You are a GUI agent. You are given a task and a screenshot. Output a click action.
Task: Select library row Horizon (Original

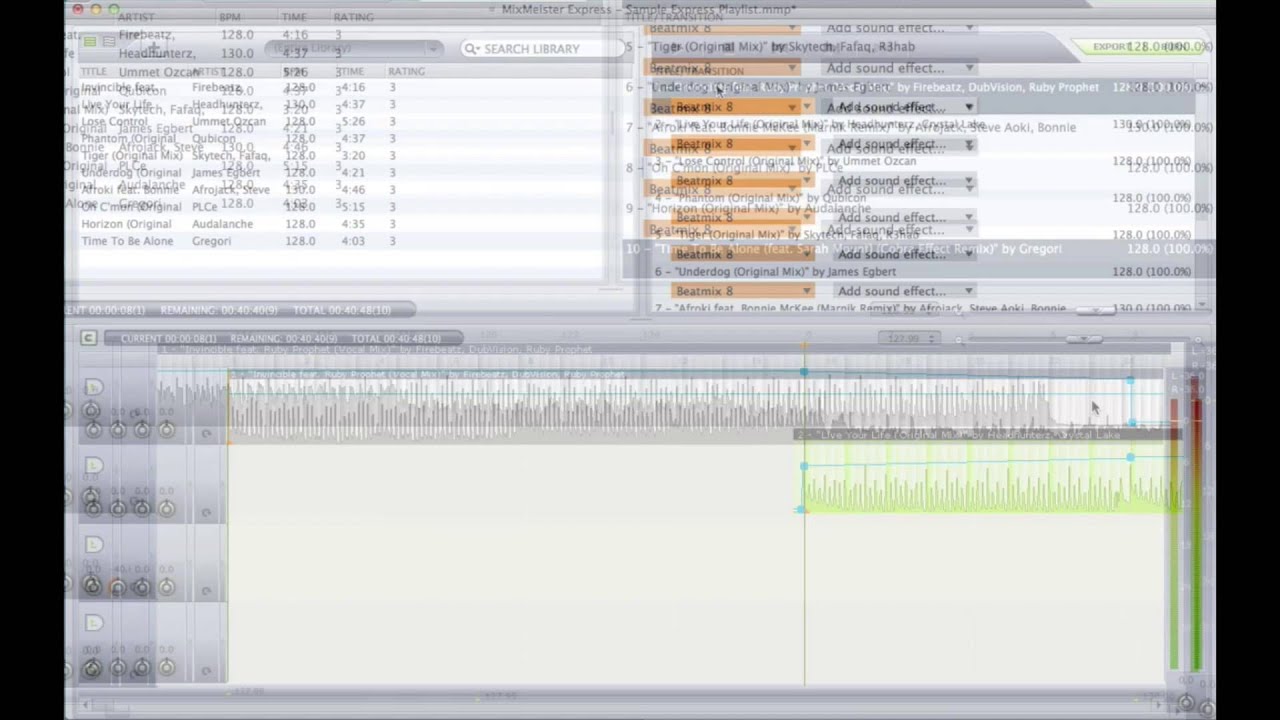pos(340,224)
